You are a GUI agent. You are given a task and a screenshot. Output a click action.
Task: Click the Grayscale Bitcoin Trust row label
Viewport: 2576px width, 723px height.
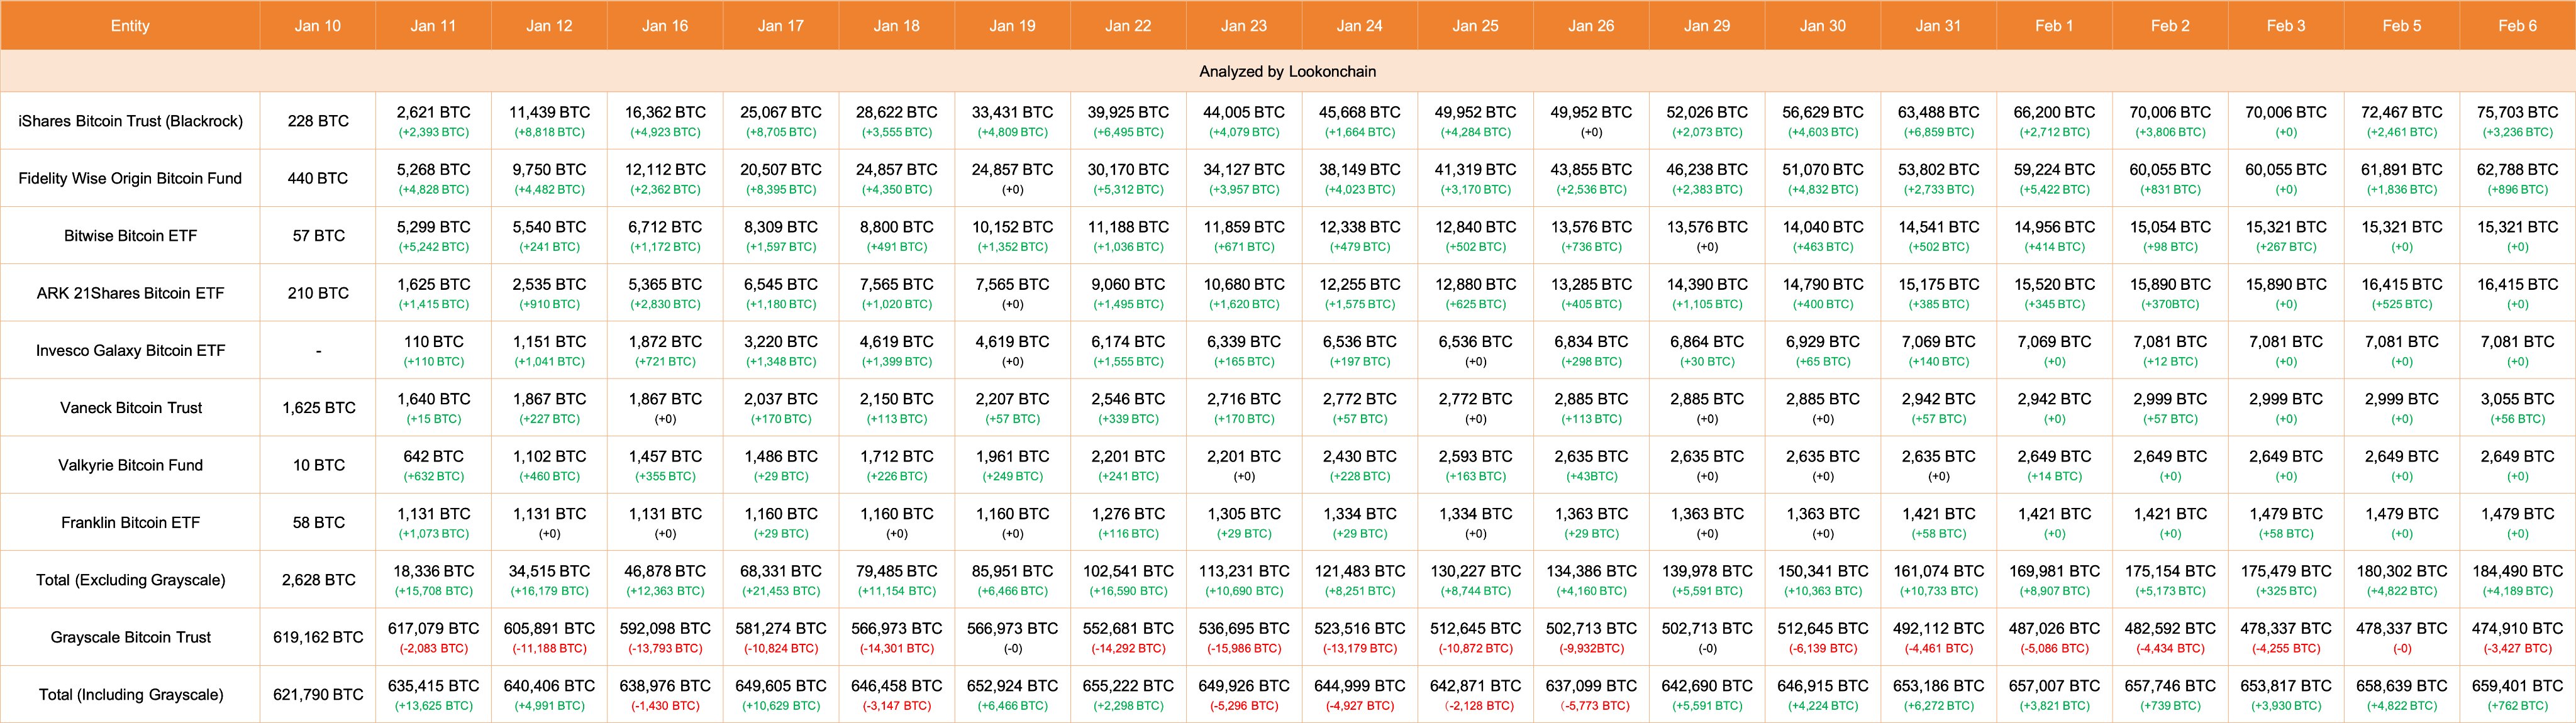coord(130,637)
